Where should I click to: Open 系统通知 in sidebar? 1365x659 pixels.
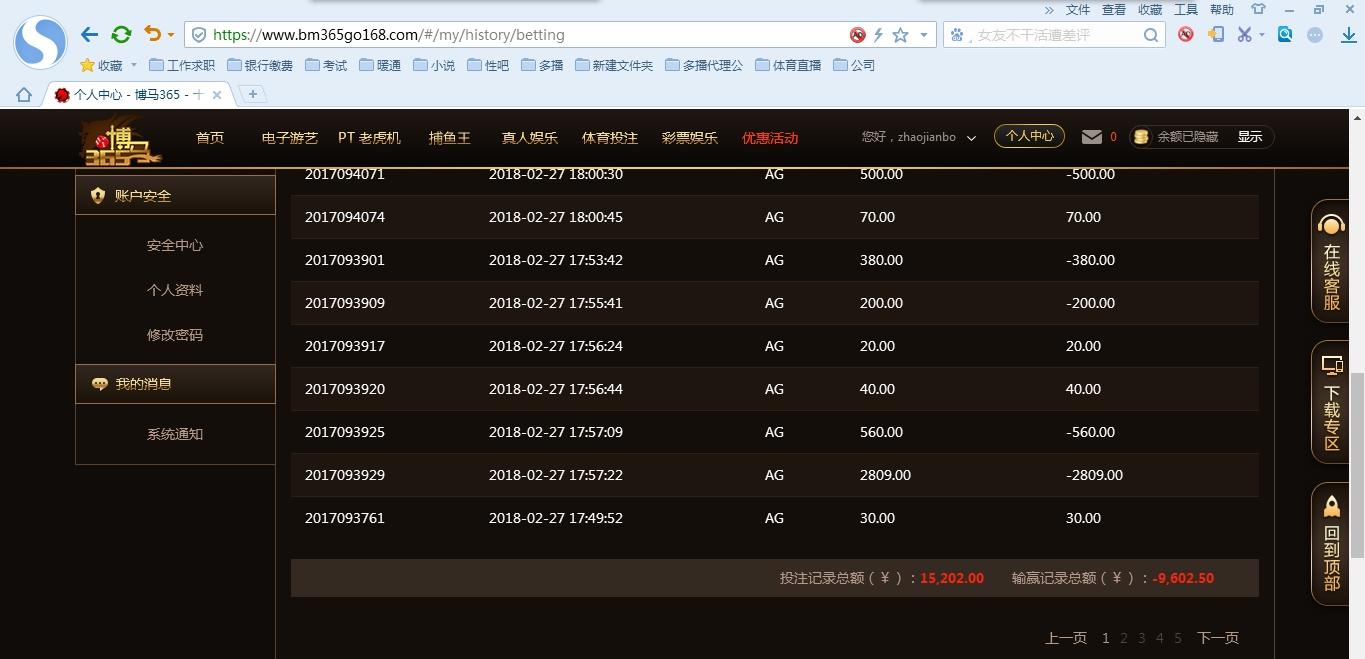pyautogui.click(x=175, y=434)
